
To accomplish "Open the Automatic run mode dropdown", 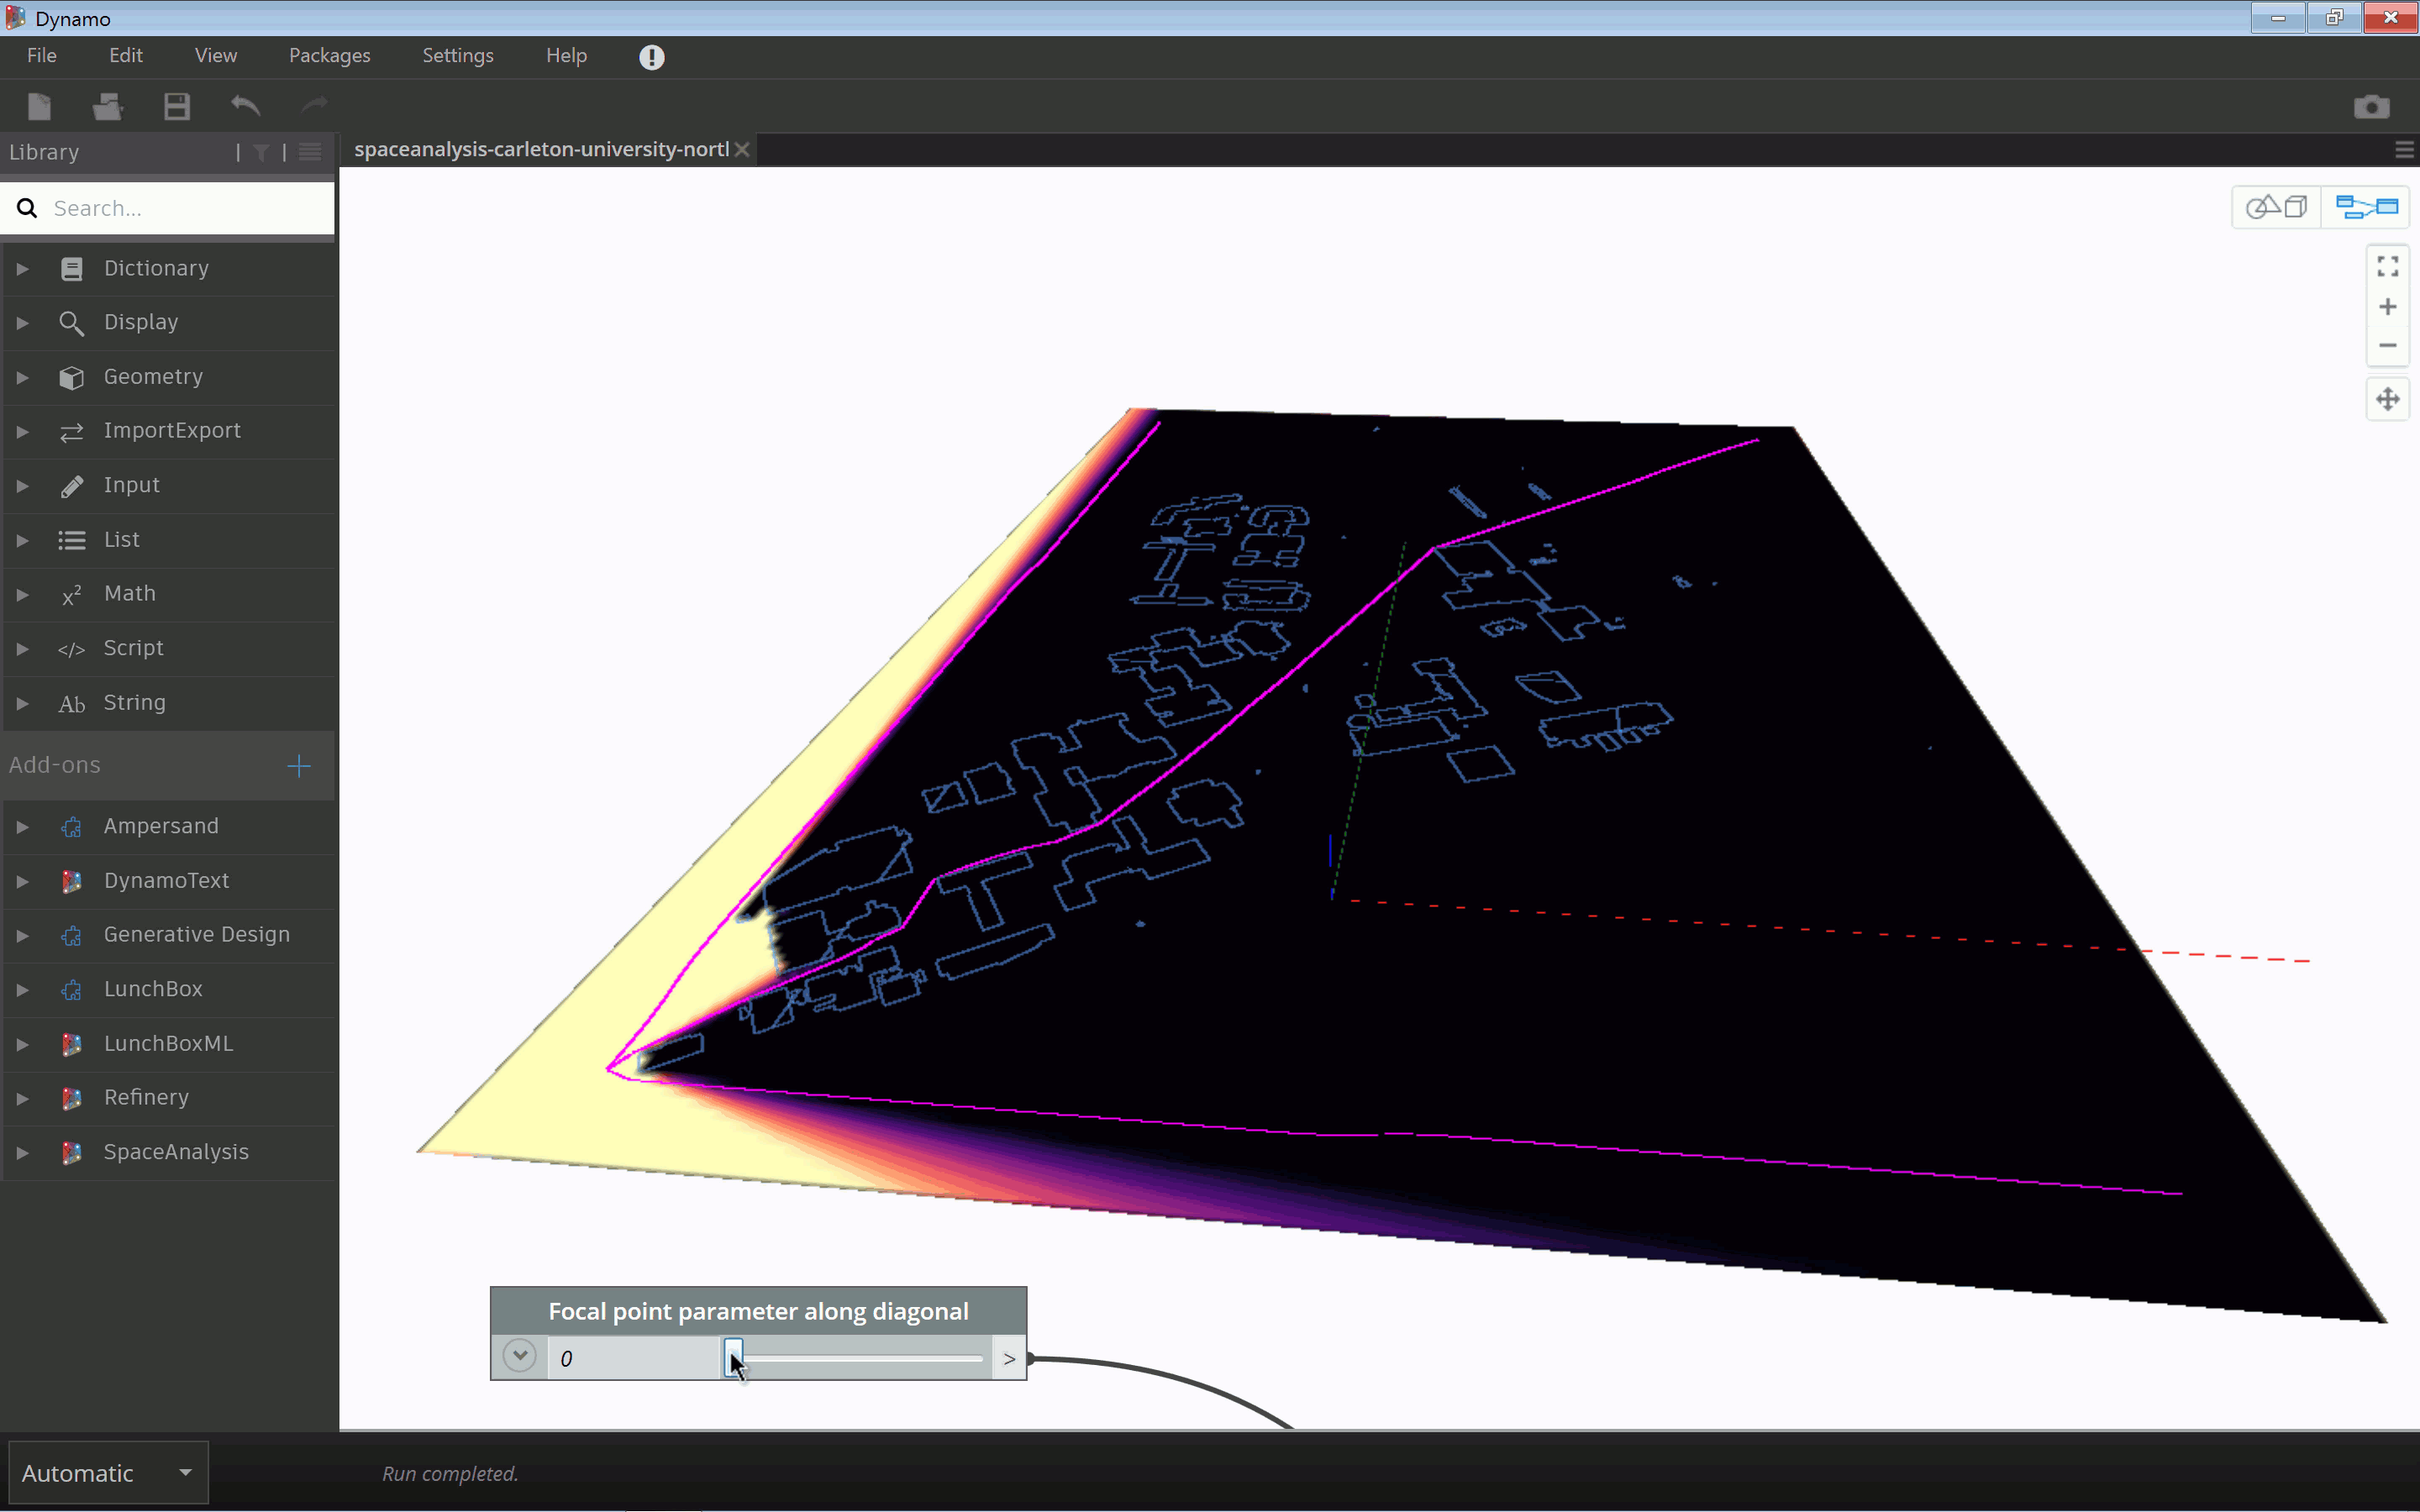I will tap(106, 1471).
